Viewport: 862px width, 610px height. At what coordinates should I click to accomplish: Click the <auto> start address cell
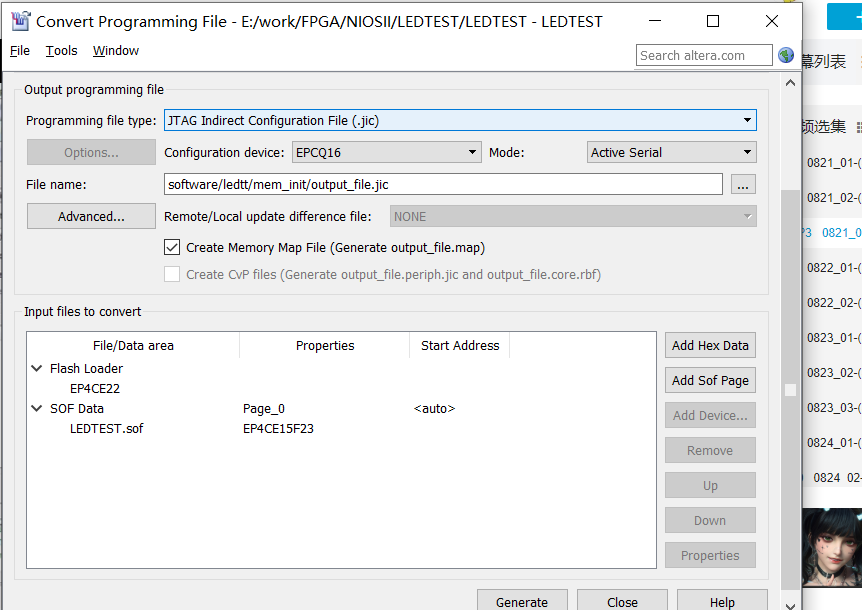[x=434, y=408]
